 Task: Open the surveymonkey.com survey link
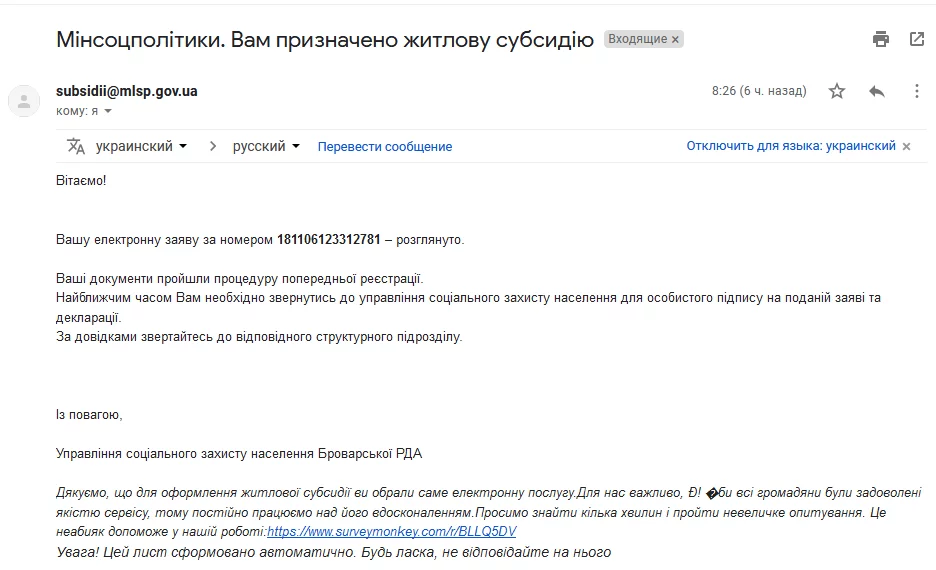pyautogui.click(x=392, y=532)
